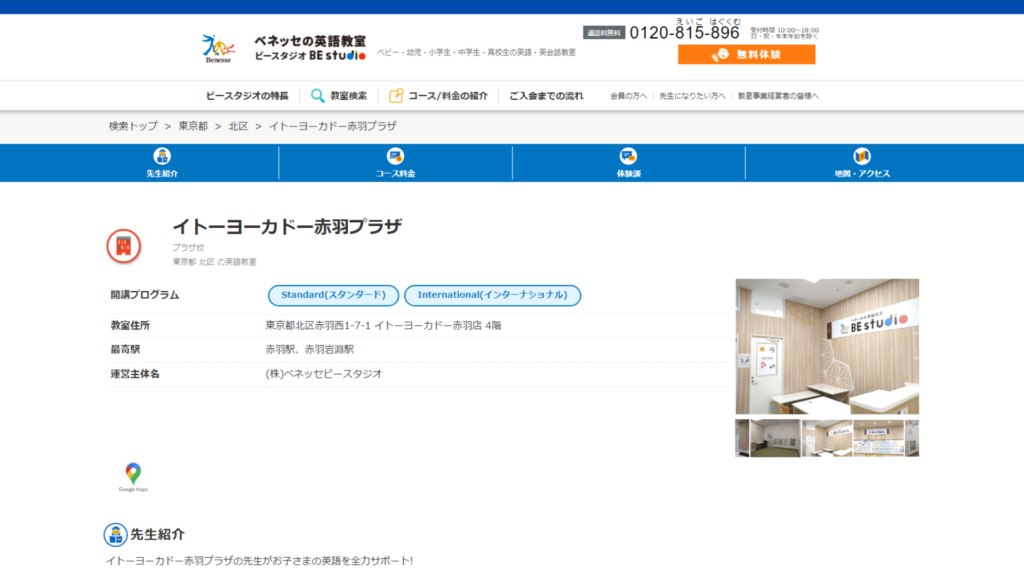Open the Google Maps pin icon

133,477
